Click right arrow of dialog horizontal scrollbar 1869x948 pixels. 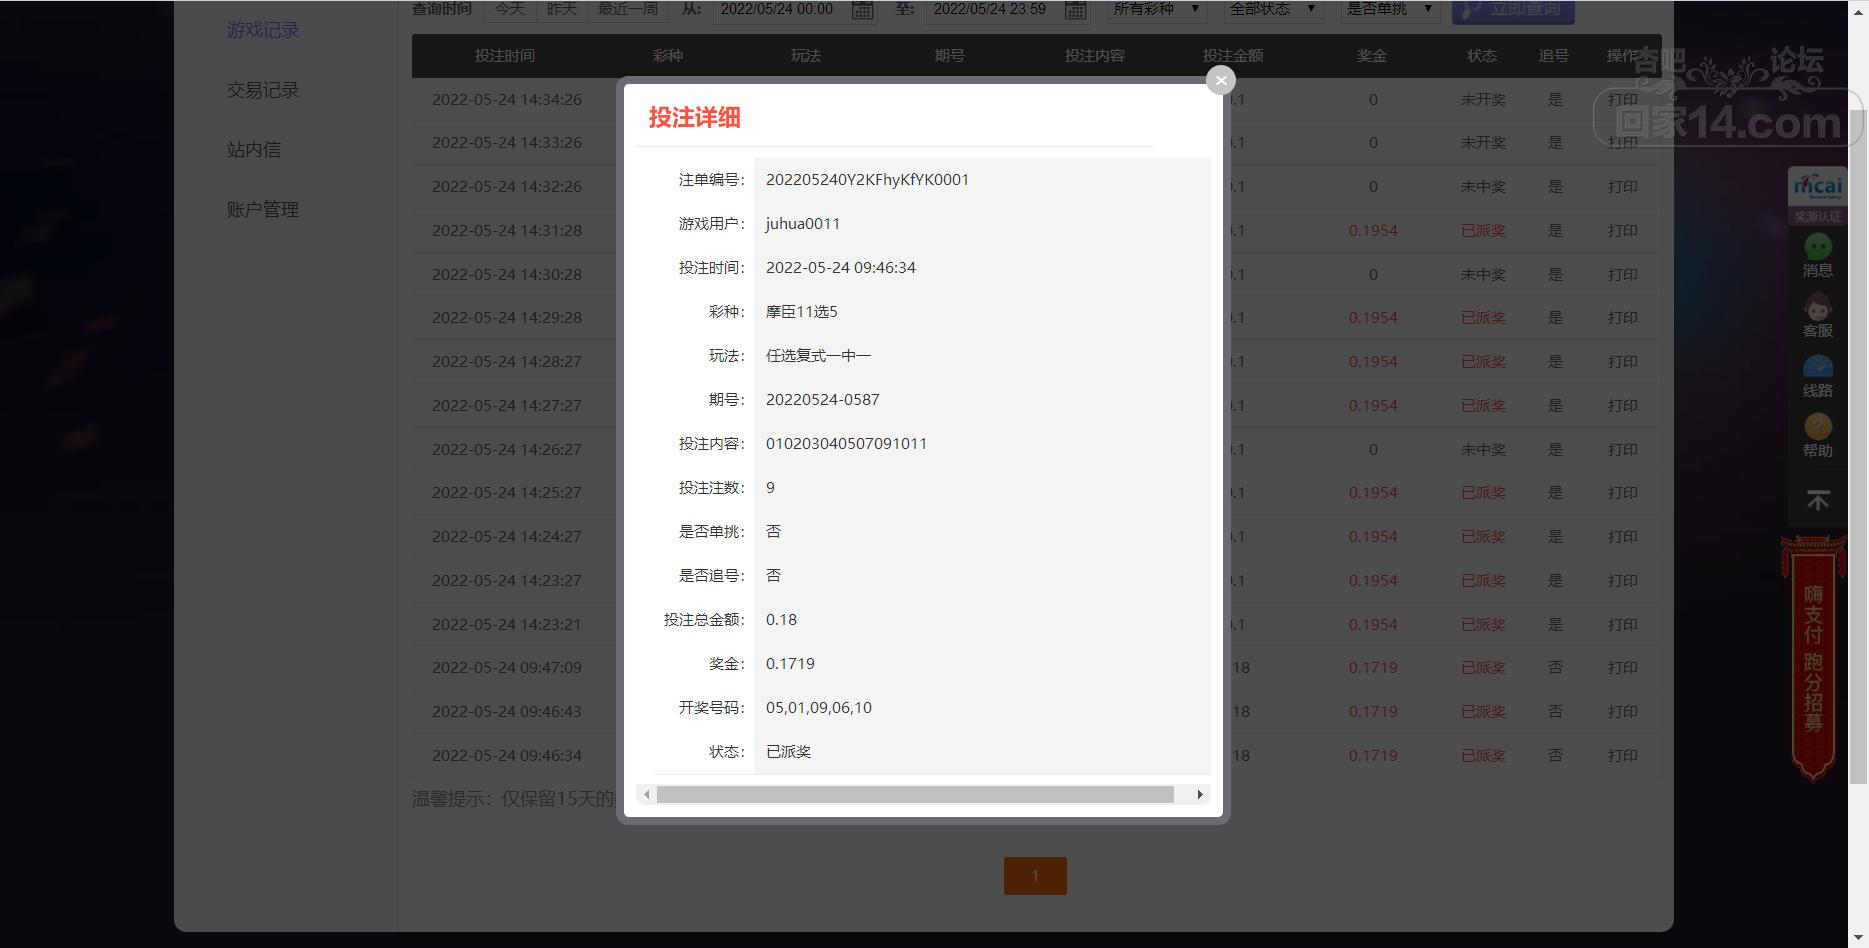1199,794
